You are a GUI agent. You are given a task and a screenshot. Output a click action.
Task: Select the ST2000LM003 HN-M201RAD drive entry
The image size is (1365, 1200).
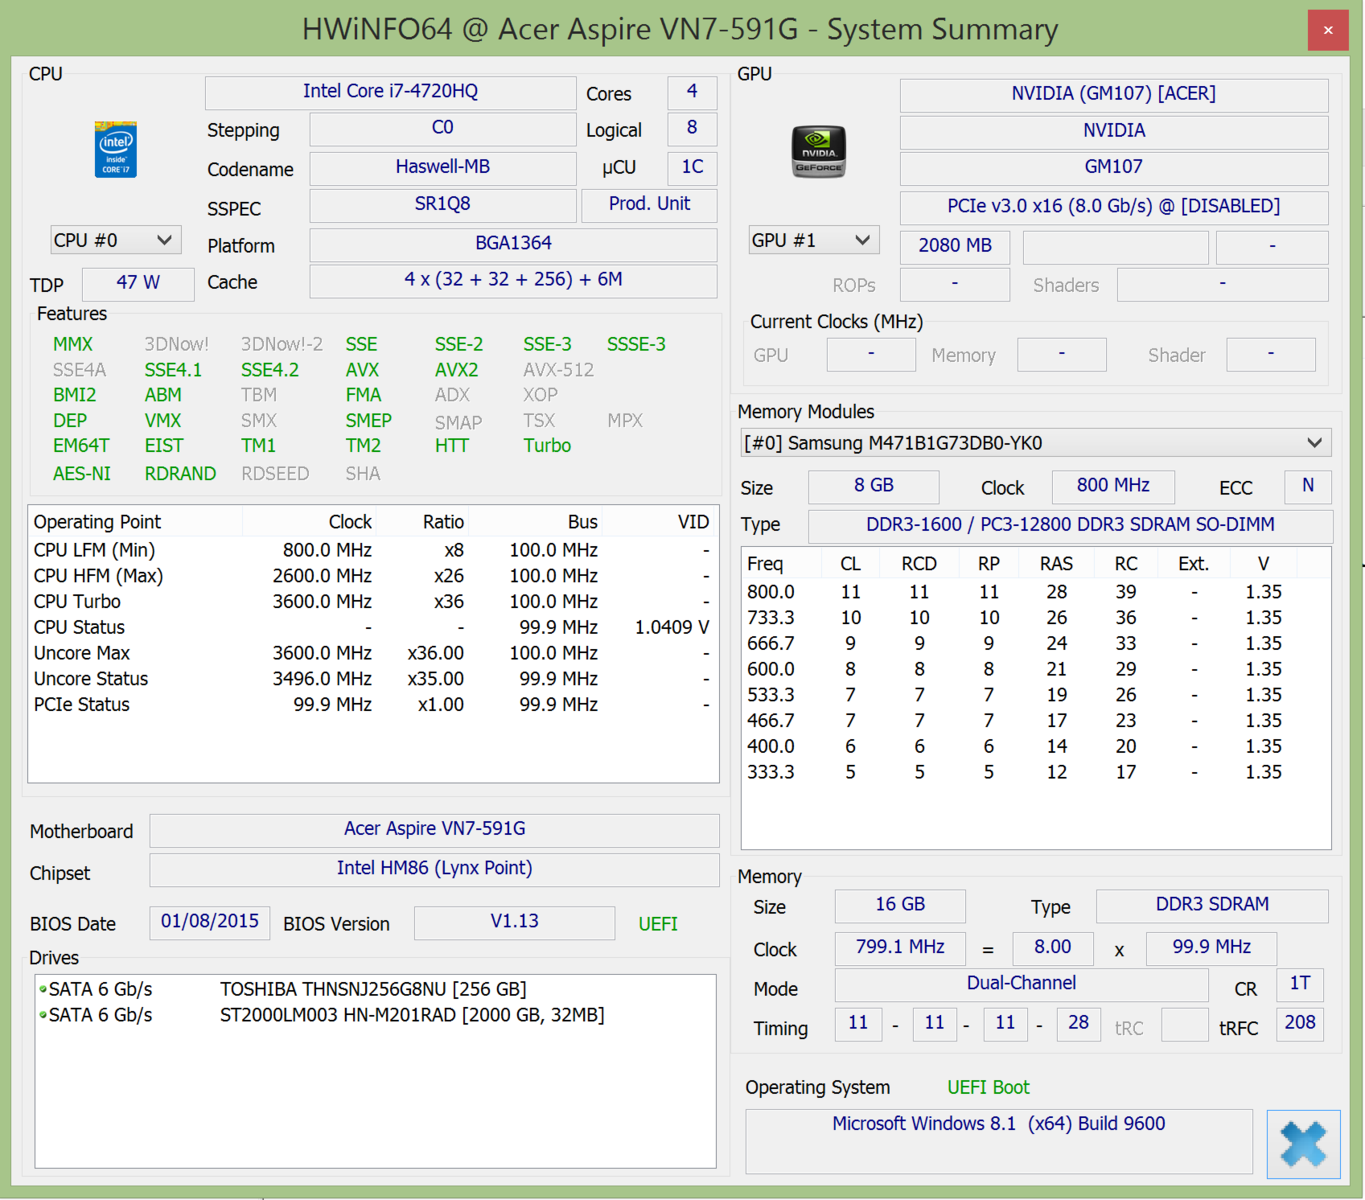(411, 1015)
